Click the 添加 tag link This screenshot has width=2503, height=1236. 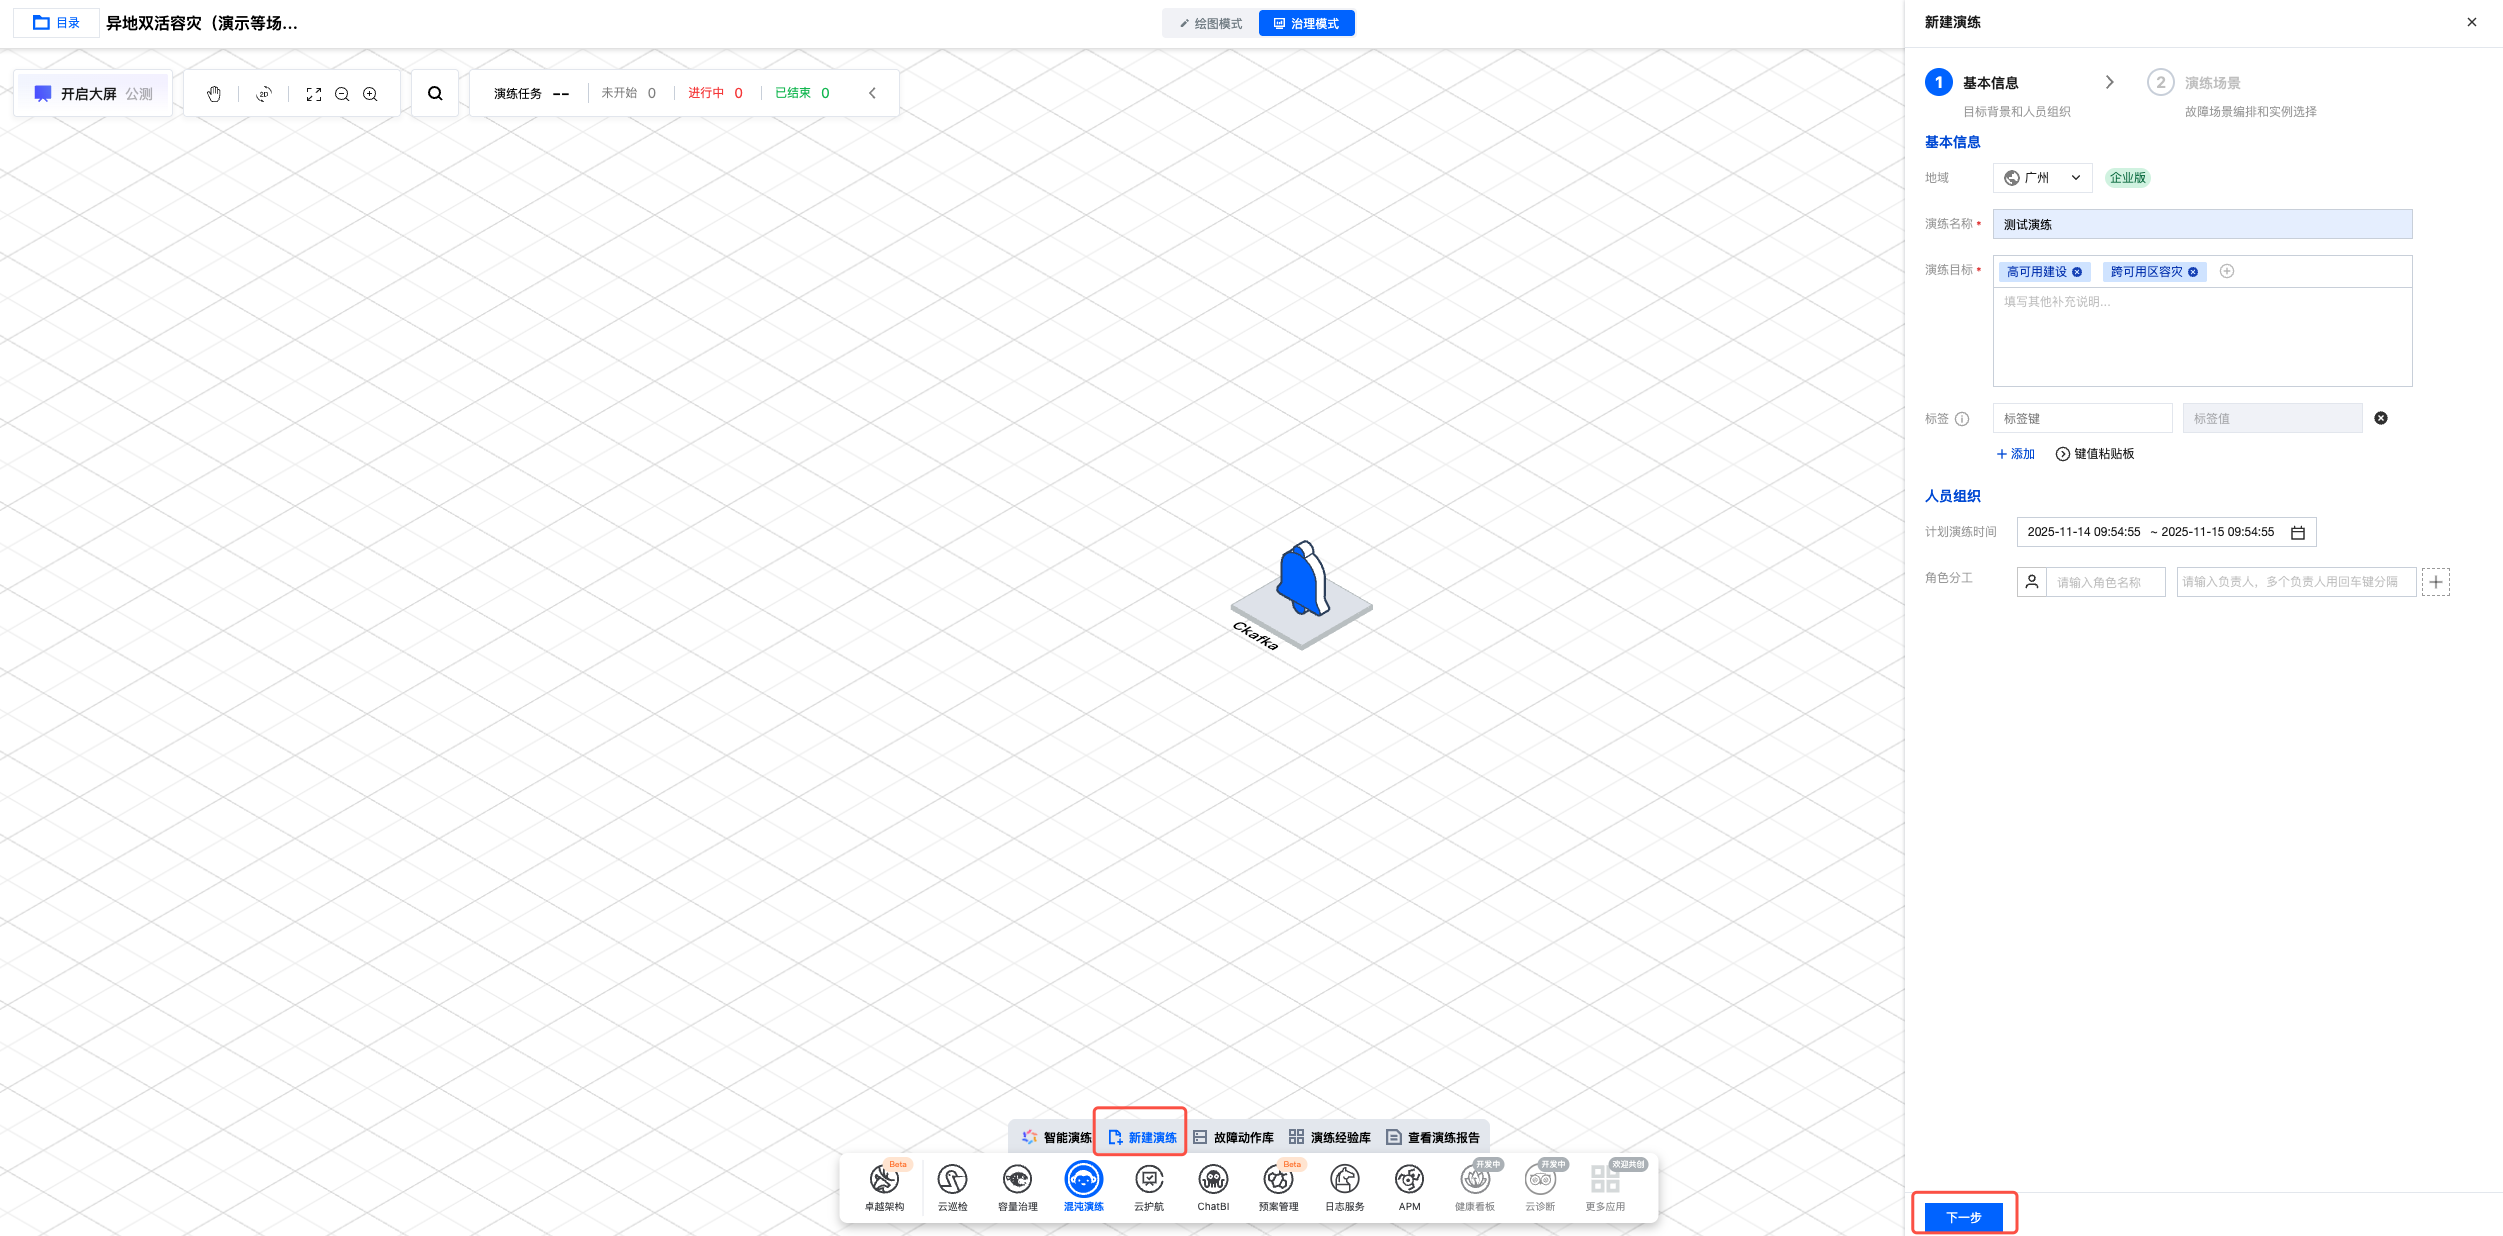pyautogui.click(x=2016, y=454)
